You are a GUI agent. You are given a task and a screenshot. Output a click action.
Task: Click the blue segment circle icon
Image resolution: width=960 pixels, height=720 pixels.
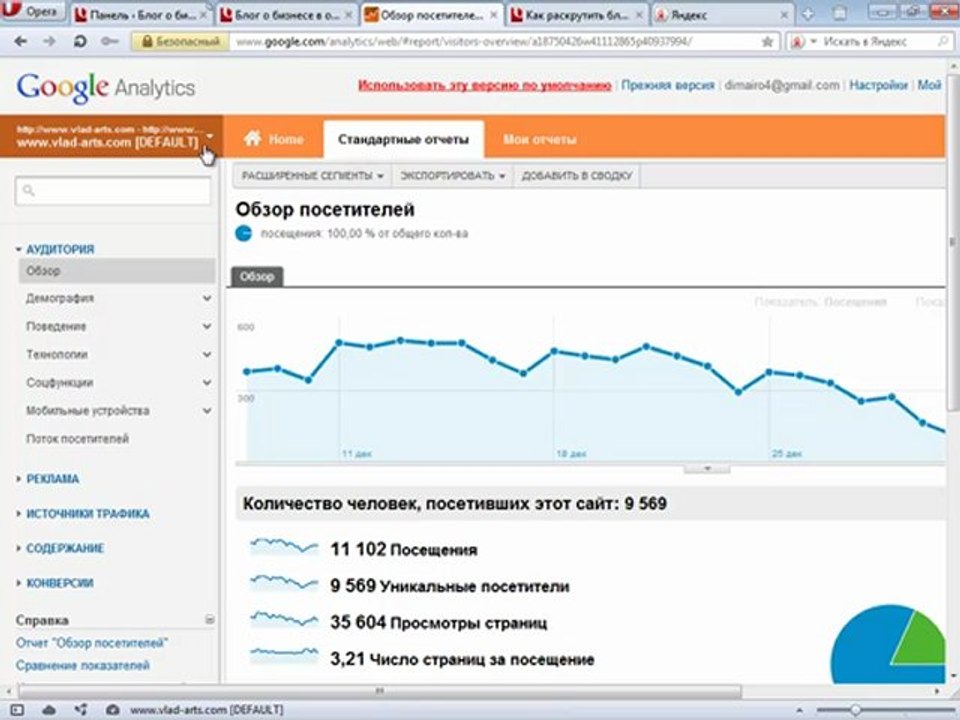pos(244,233)
